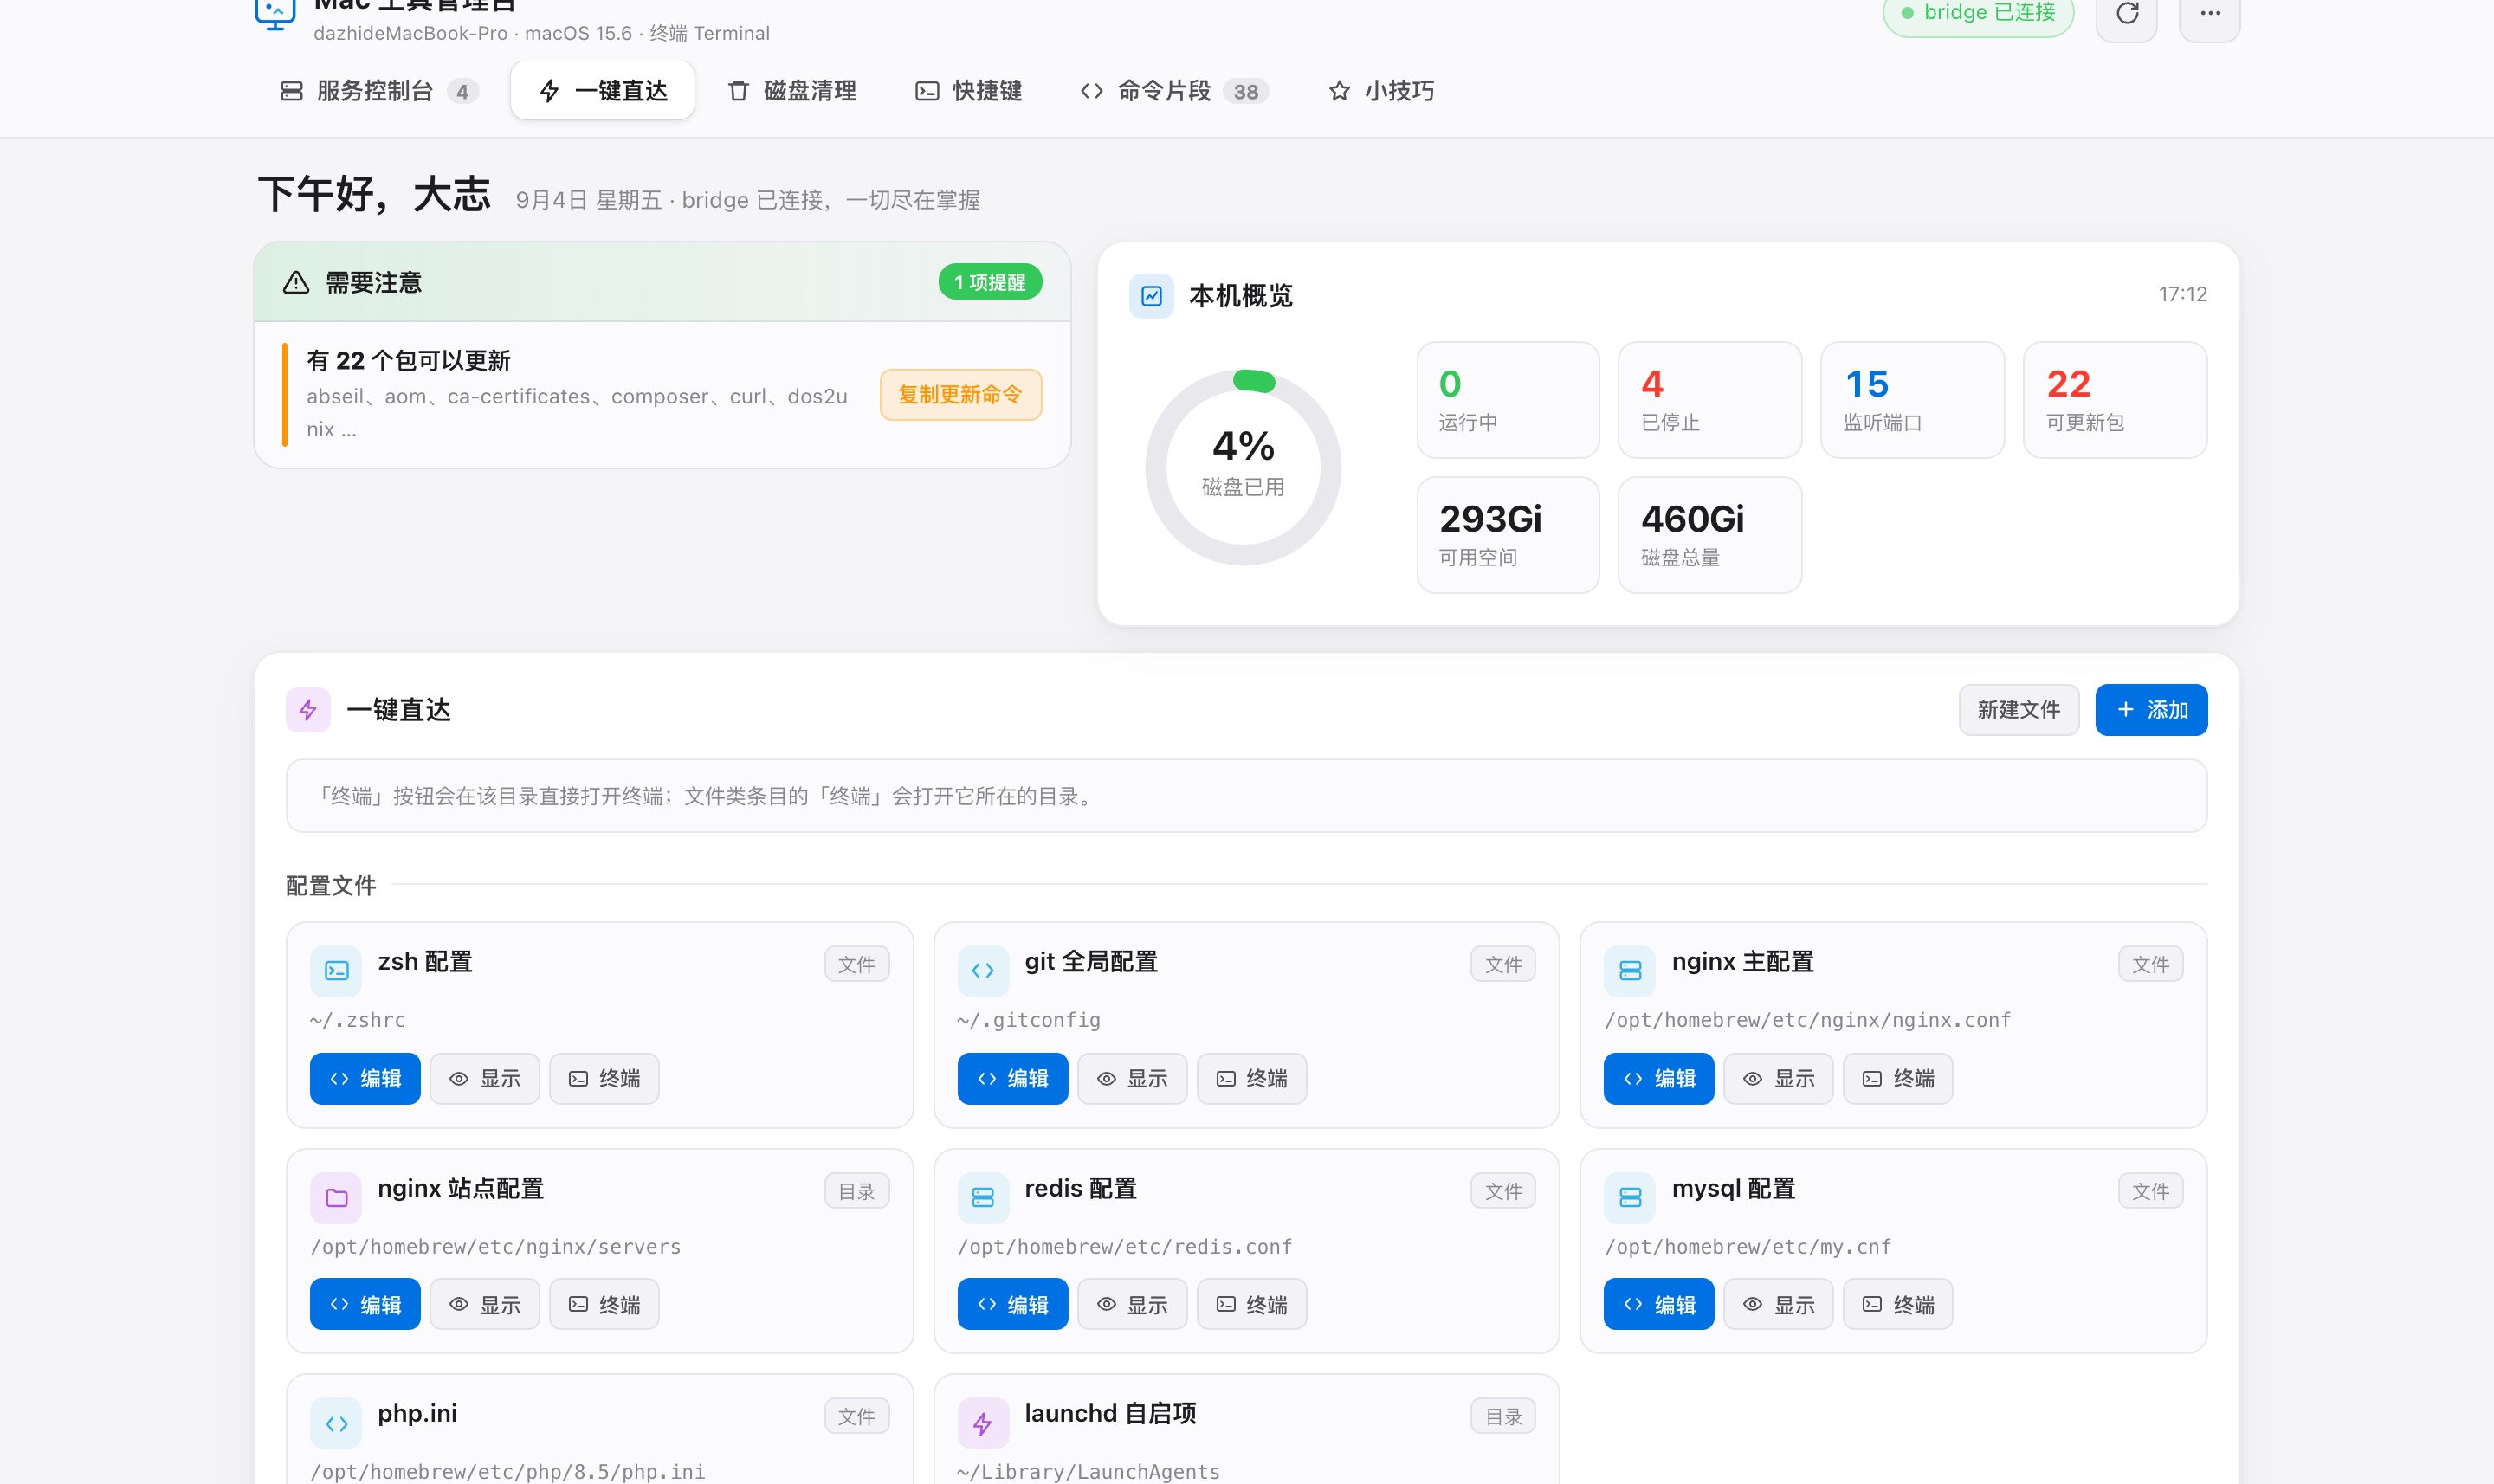Click the refresh icon in header
Viewport: 2494px width, 1484px height.
pyautogui.click(x=2127, y=14)
